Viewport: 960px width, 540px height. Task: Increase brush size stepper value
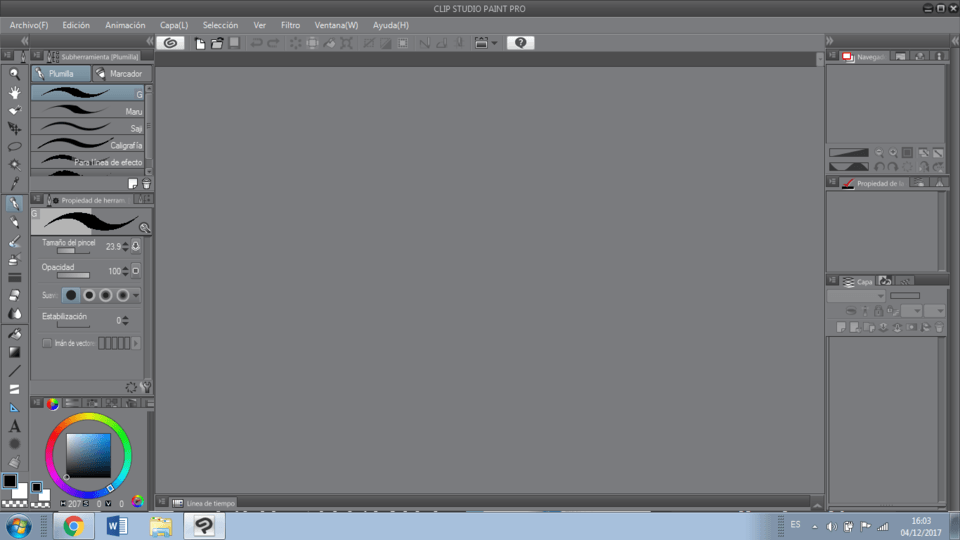(x=126, y=244)
